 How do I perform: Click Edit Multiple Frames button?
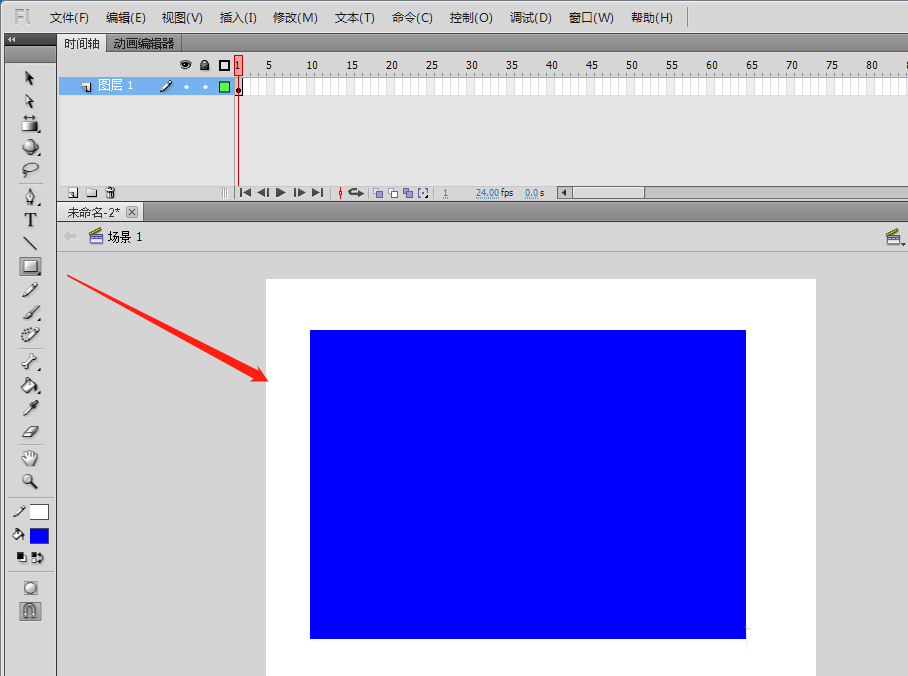pyautogui.click(x=408, y=193)
